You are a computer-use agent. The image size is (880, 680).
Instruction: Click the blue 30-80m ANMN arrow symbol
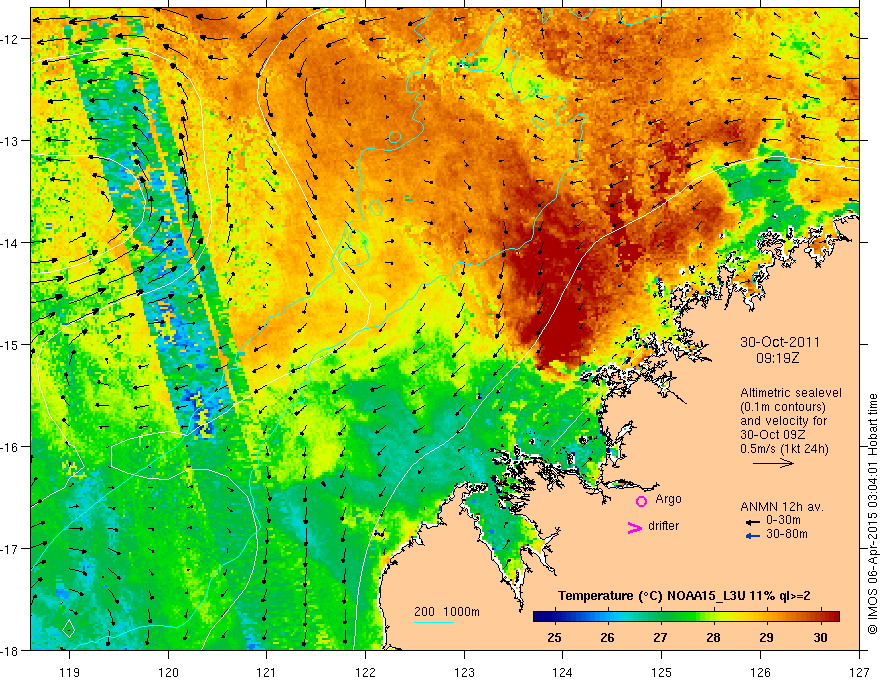click(753, 536)
